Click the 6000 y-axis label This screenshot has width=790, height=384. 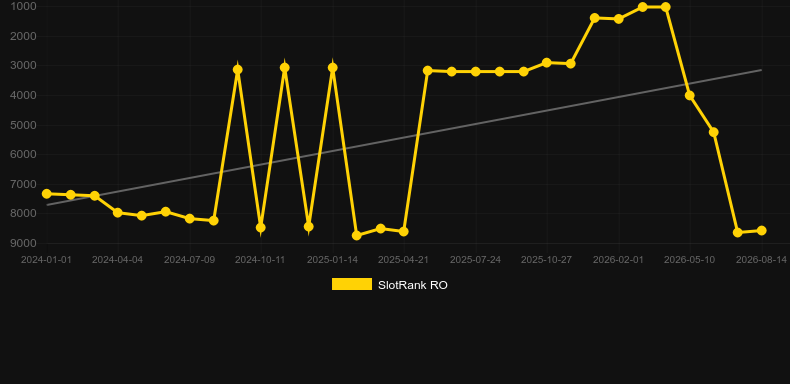pyautogui.click(x=23, y=154)
